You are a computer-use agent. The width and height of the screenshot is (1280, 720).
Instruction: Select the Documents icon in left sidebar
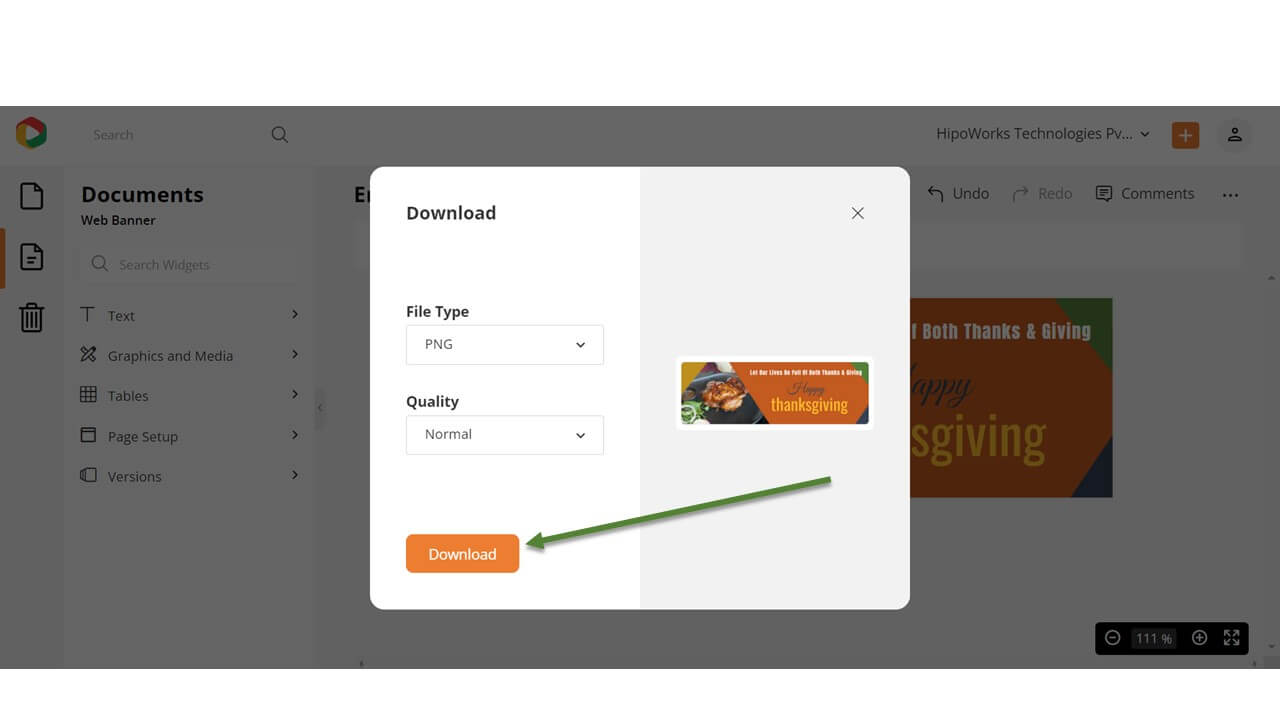click(31, 196)
